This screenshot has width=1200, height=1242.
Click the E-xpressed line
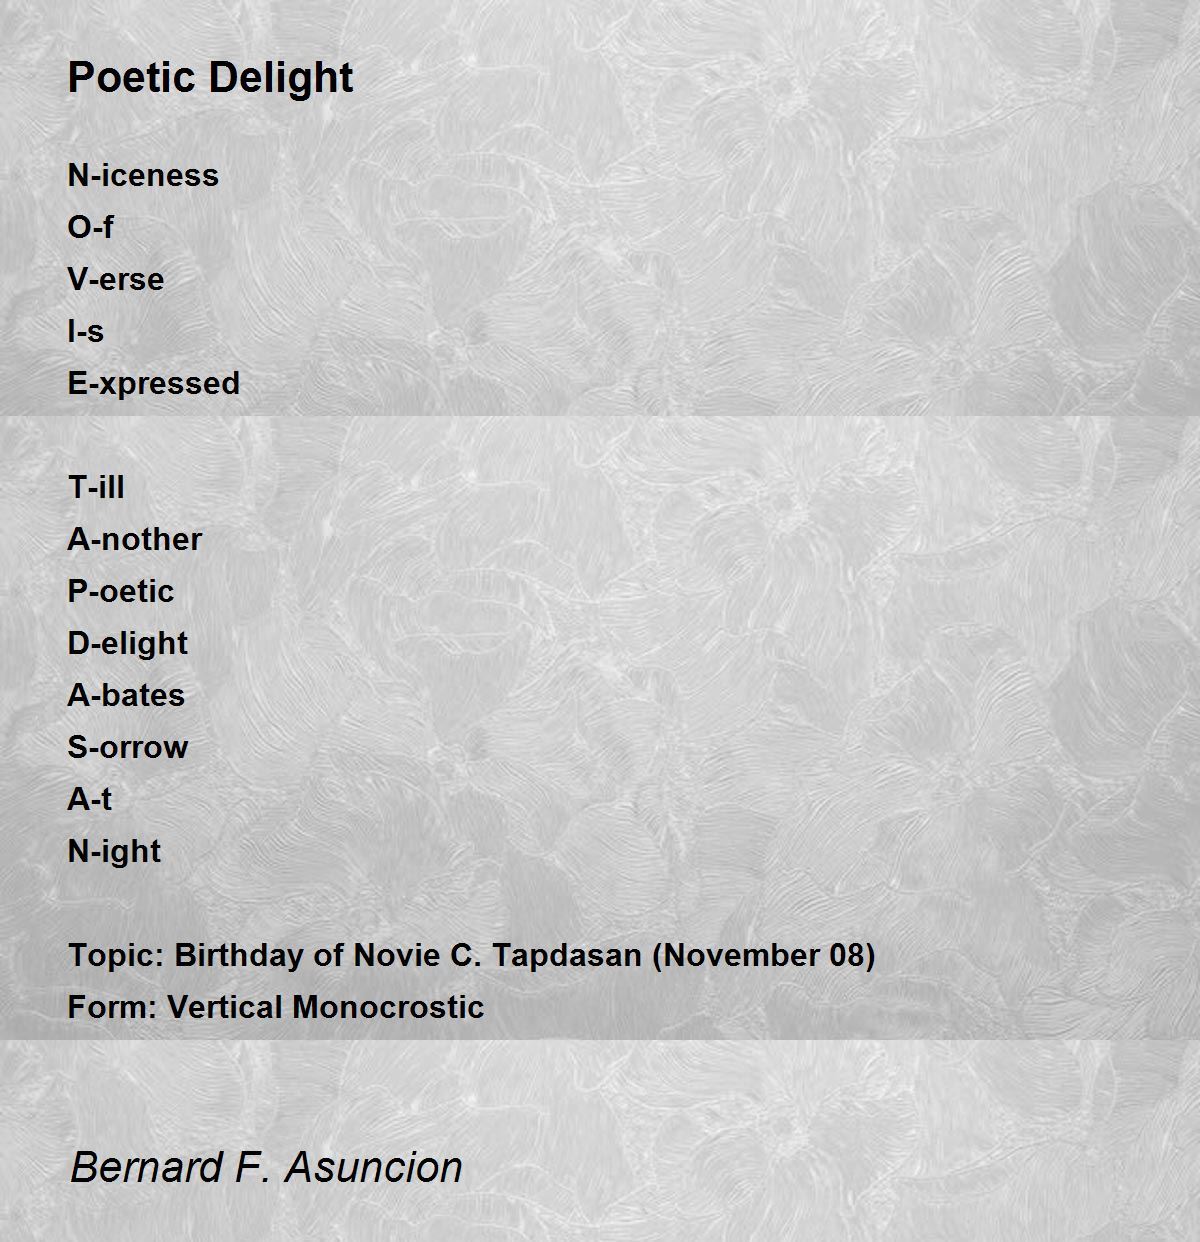pos(153,383)
